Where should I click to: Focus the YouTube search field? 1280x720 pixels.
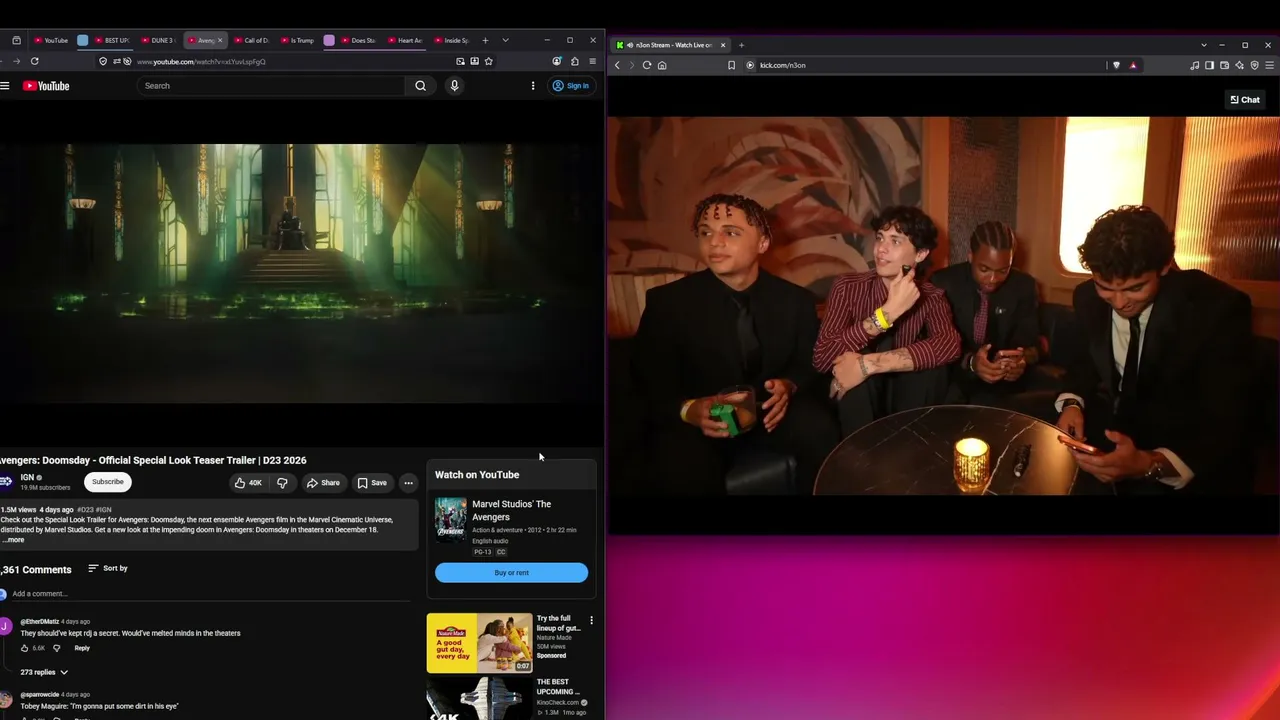pos(273,86)
